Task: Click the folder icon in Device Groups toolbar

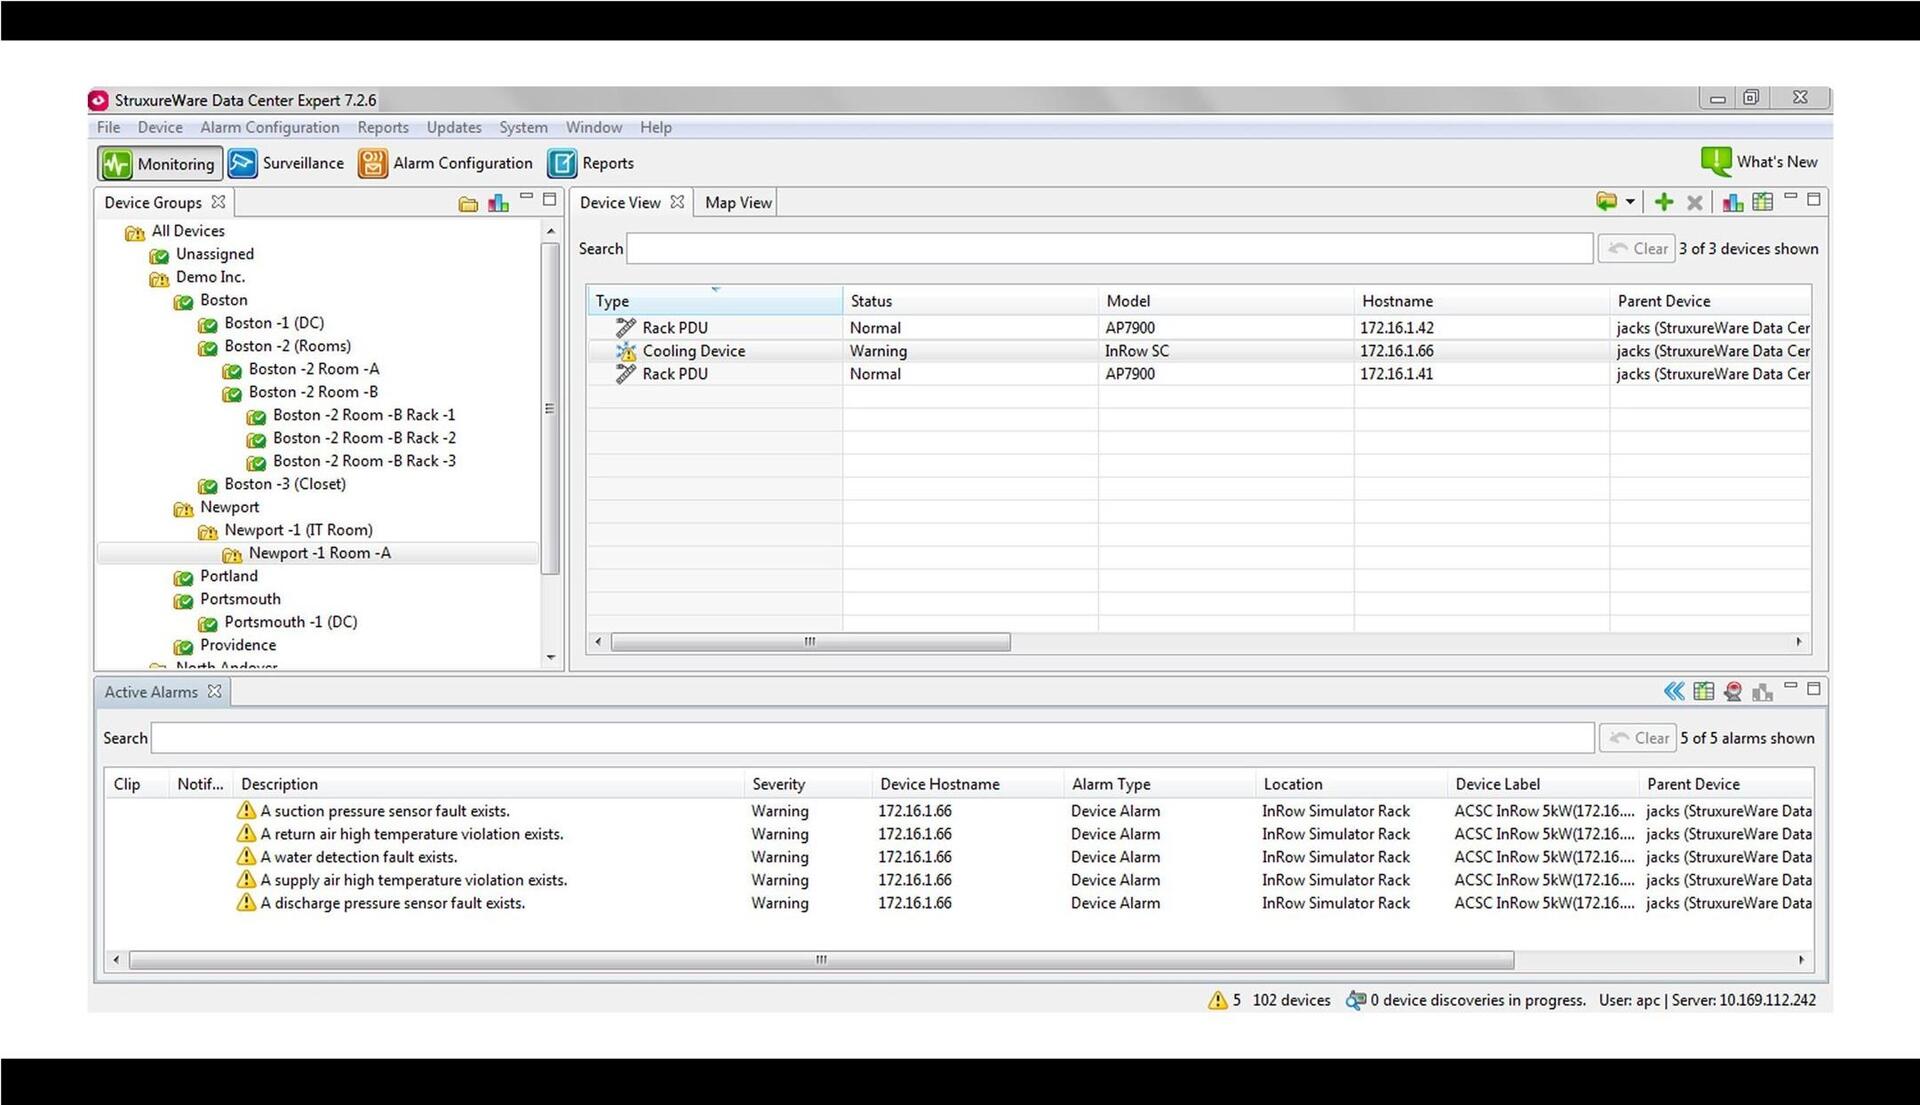Action: [468, 204]
